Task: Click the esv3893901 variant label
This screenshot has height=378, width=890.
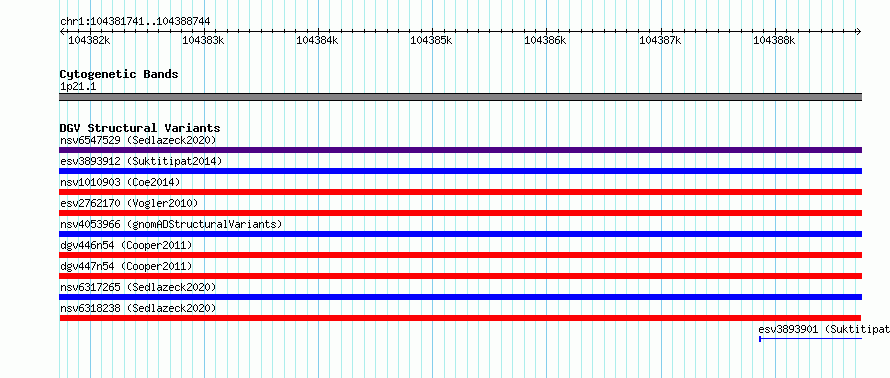Action: (x=824, y=329)
